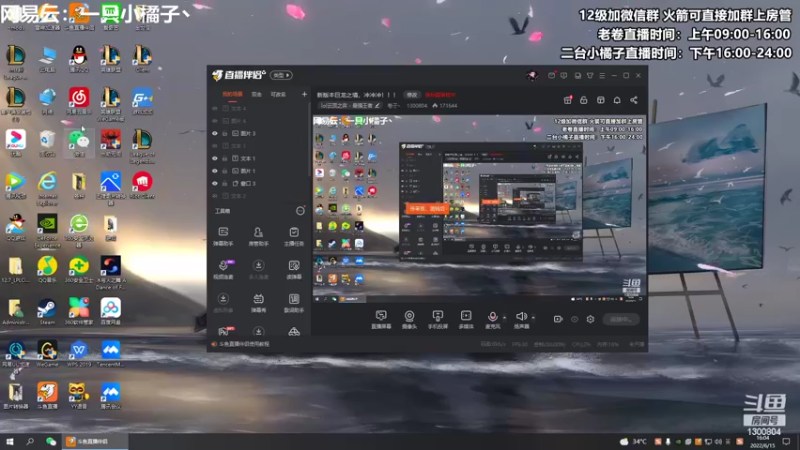Image resolution: width=800 pixels, height=450 pixels.
Task: Toggle visibility eye of 图片 1 layer
Action: click(215, 171)
